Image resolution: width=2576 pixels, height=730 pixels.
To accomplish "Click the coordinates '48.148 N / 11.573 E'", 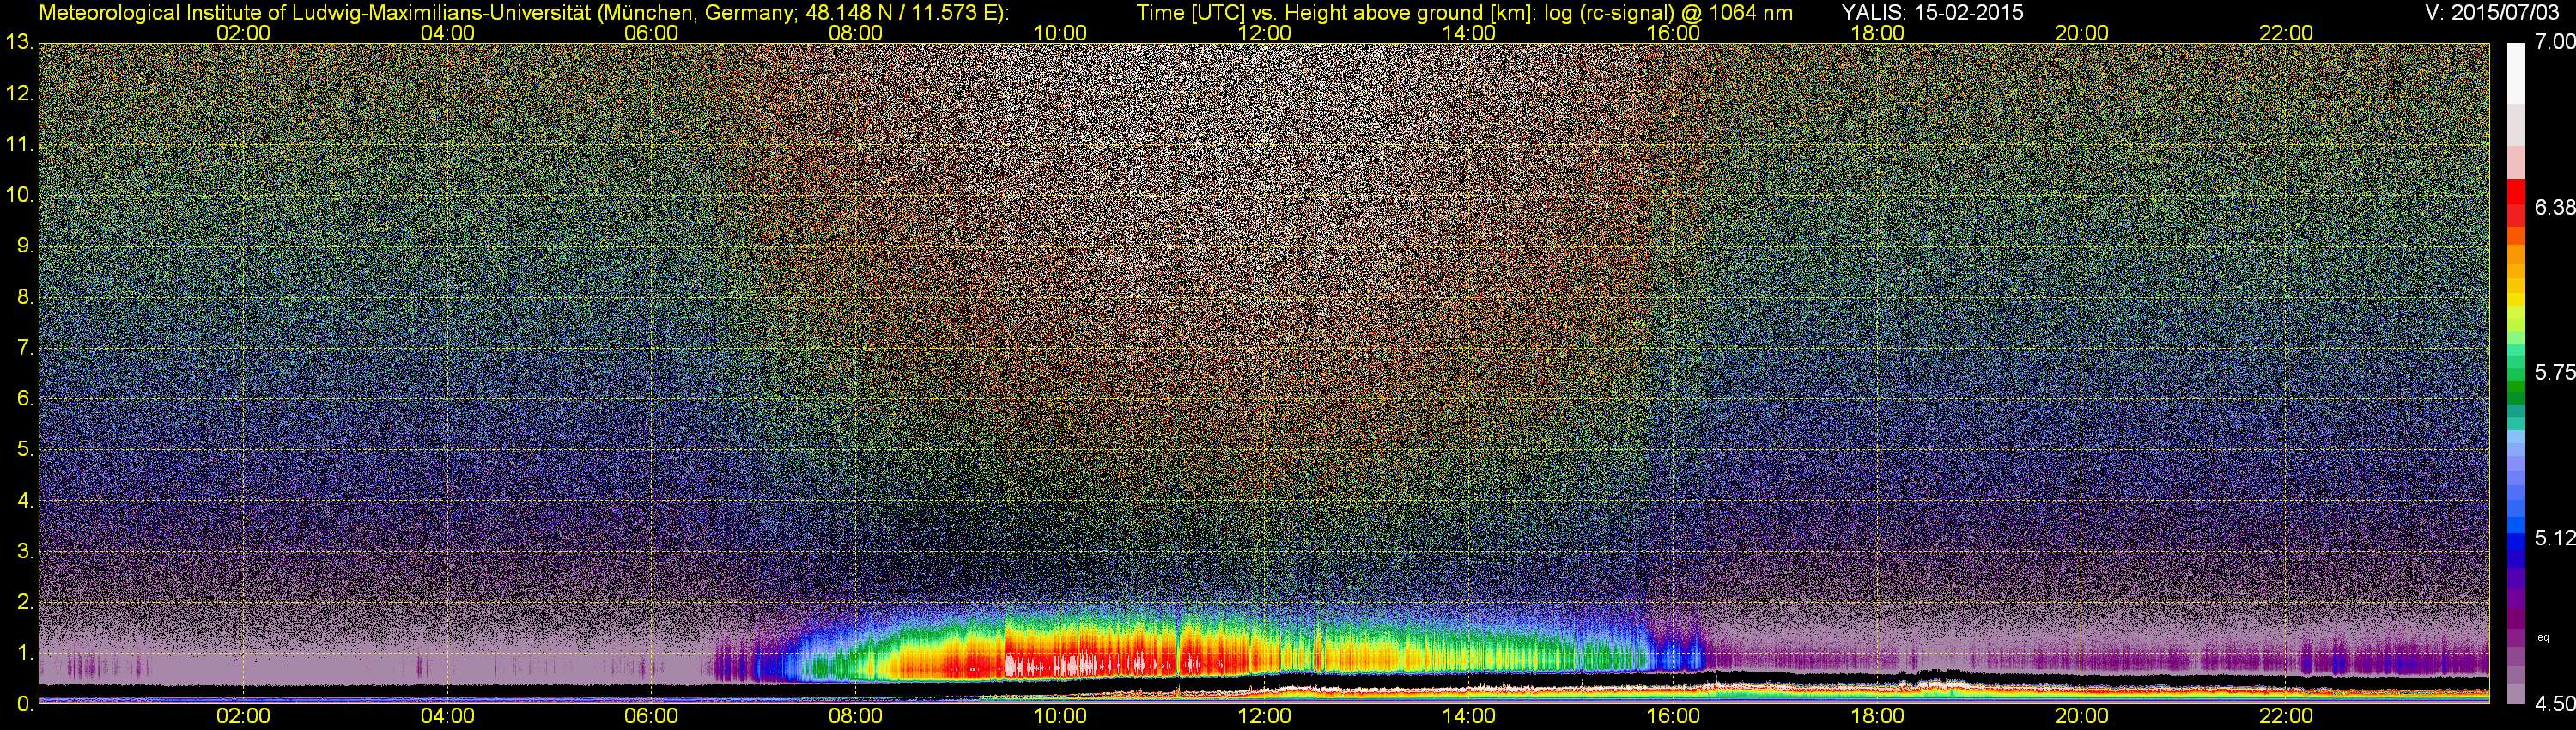I will 899,13.
